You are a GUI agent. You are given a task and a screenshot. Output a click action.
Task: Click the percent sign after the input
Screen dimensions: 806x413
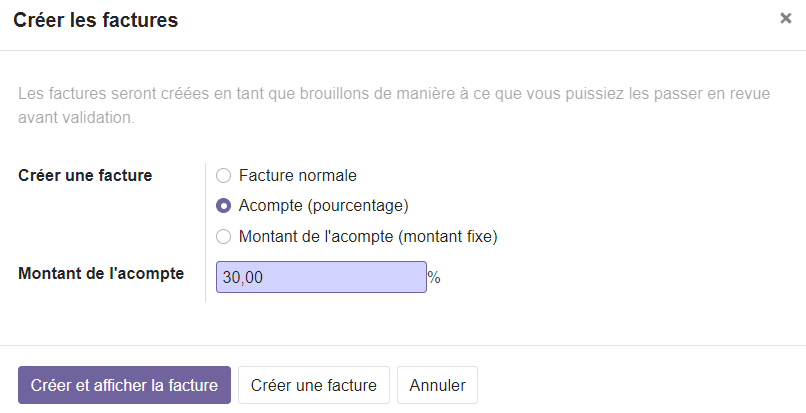click(x=434, y=278)
